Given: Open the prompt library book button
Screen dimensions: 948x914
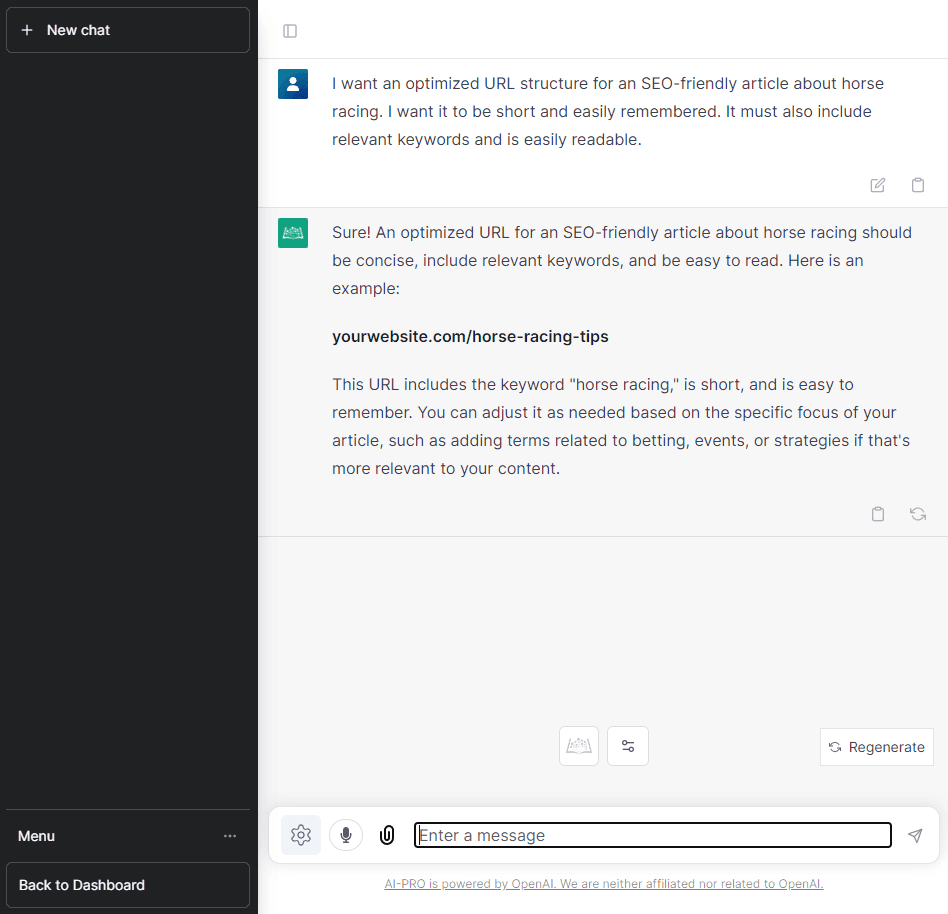Looking at the screenshot, I should coord(579,746).
